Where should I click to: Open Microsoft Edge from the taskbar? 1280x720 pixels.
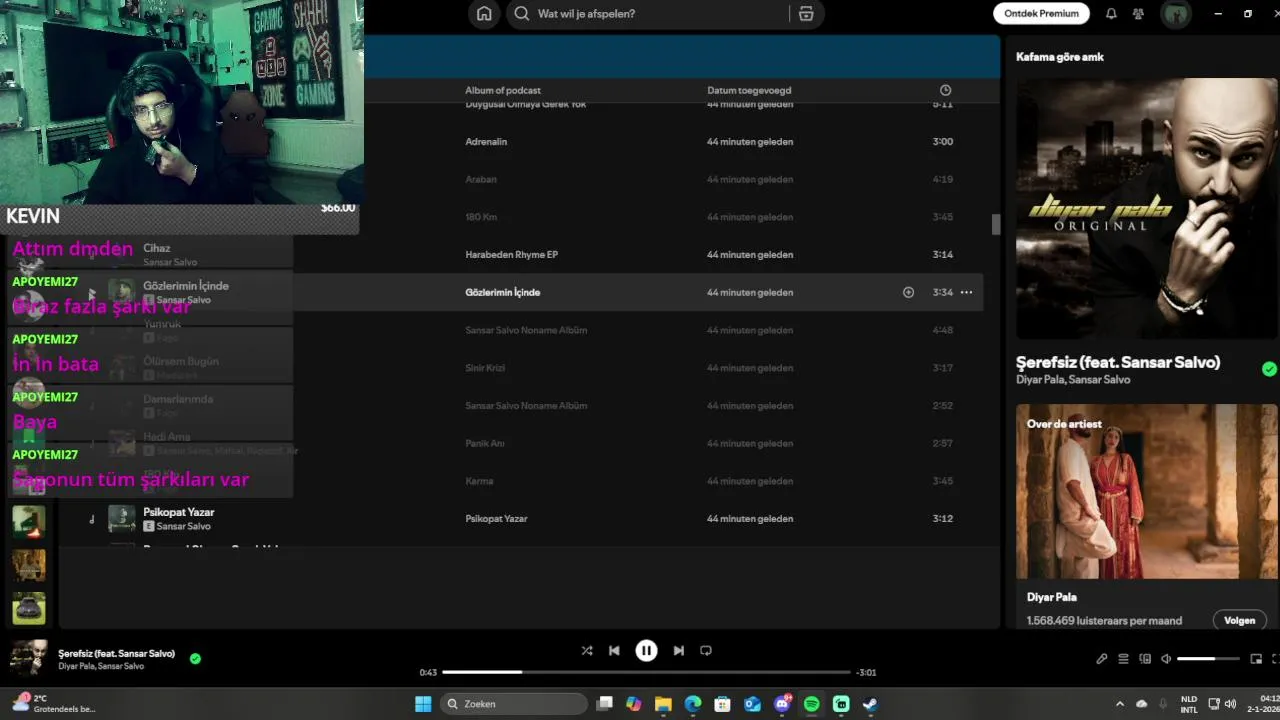point(693,704)
